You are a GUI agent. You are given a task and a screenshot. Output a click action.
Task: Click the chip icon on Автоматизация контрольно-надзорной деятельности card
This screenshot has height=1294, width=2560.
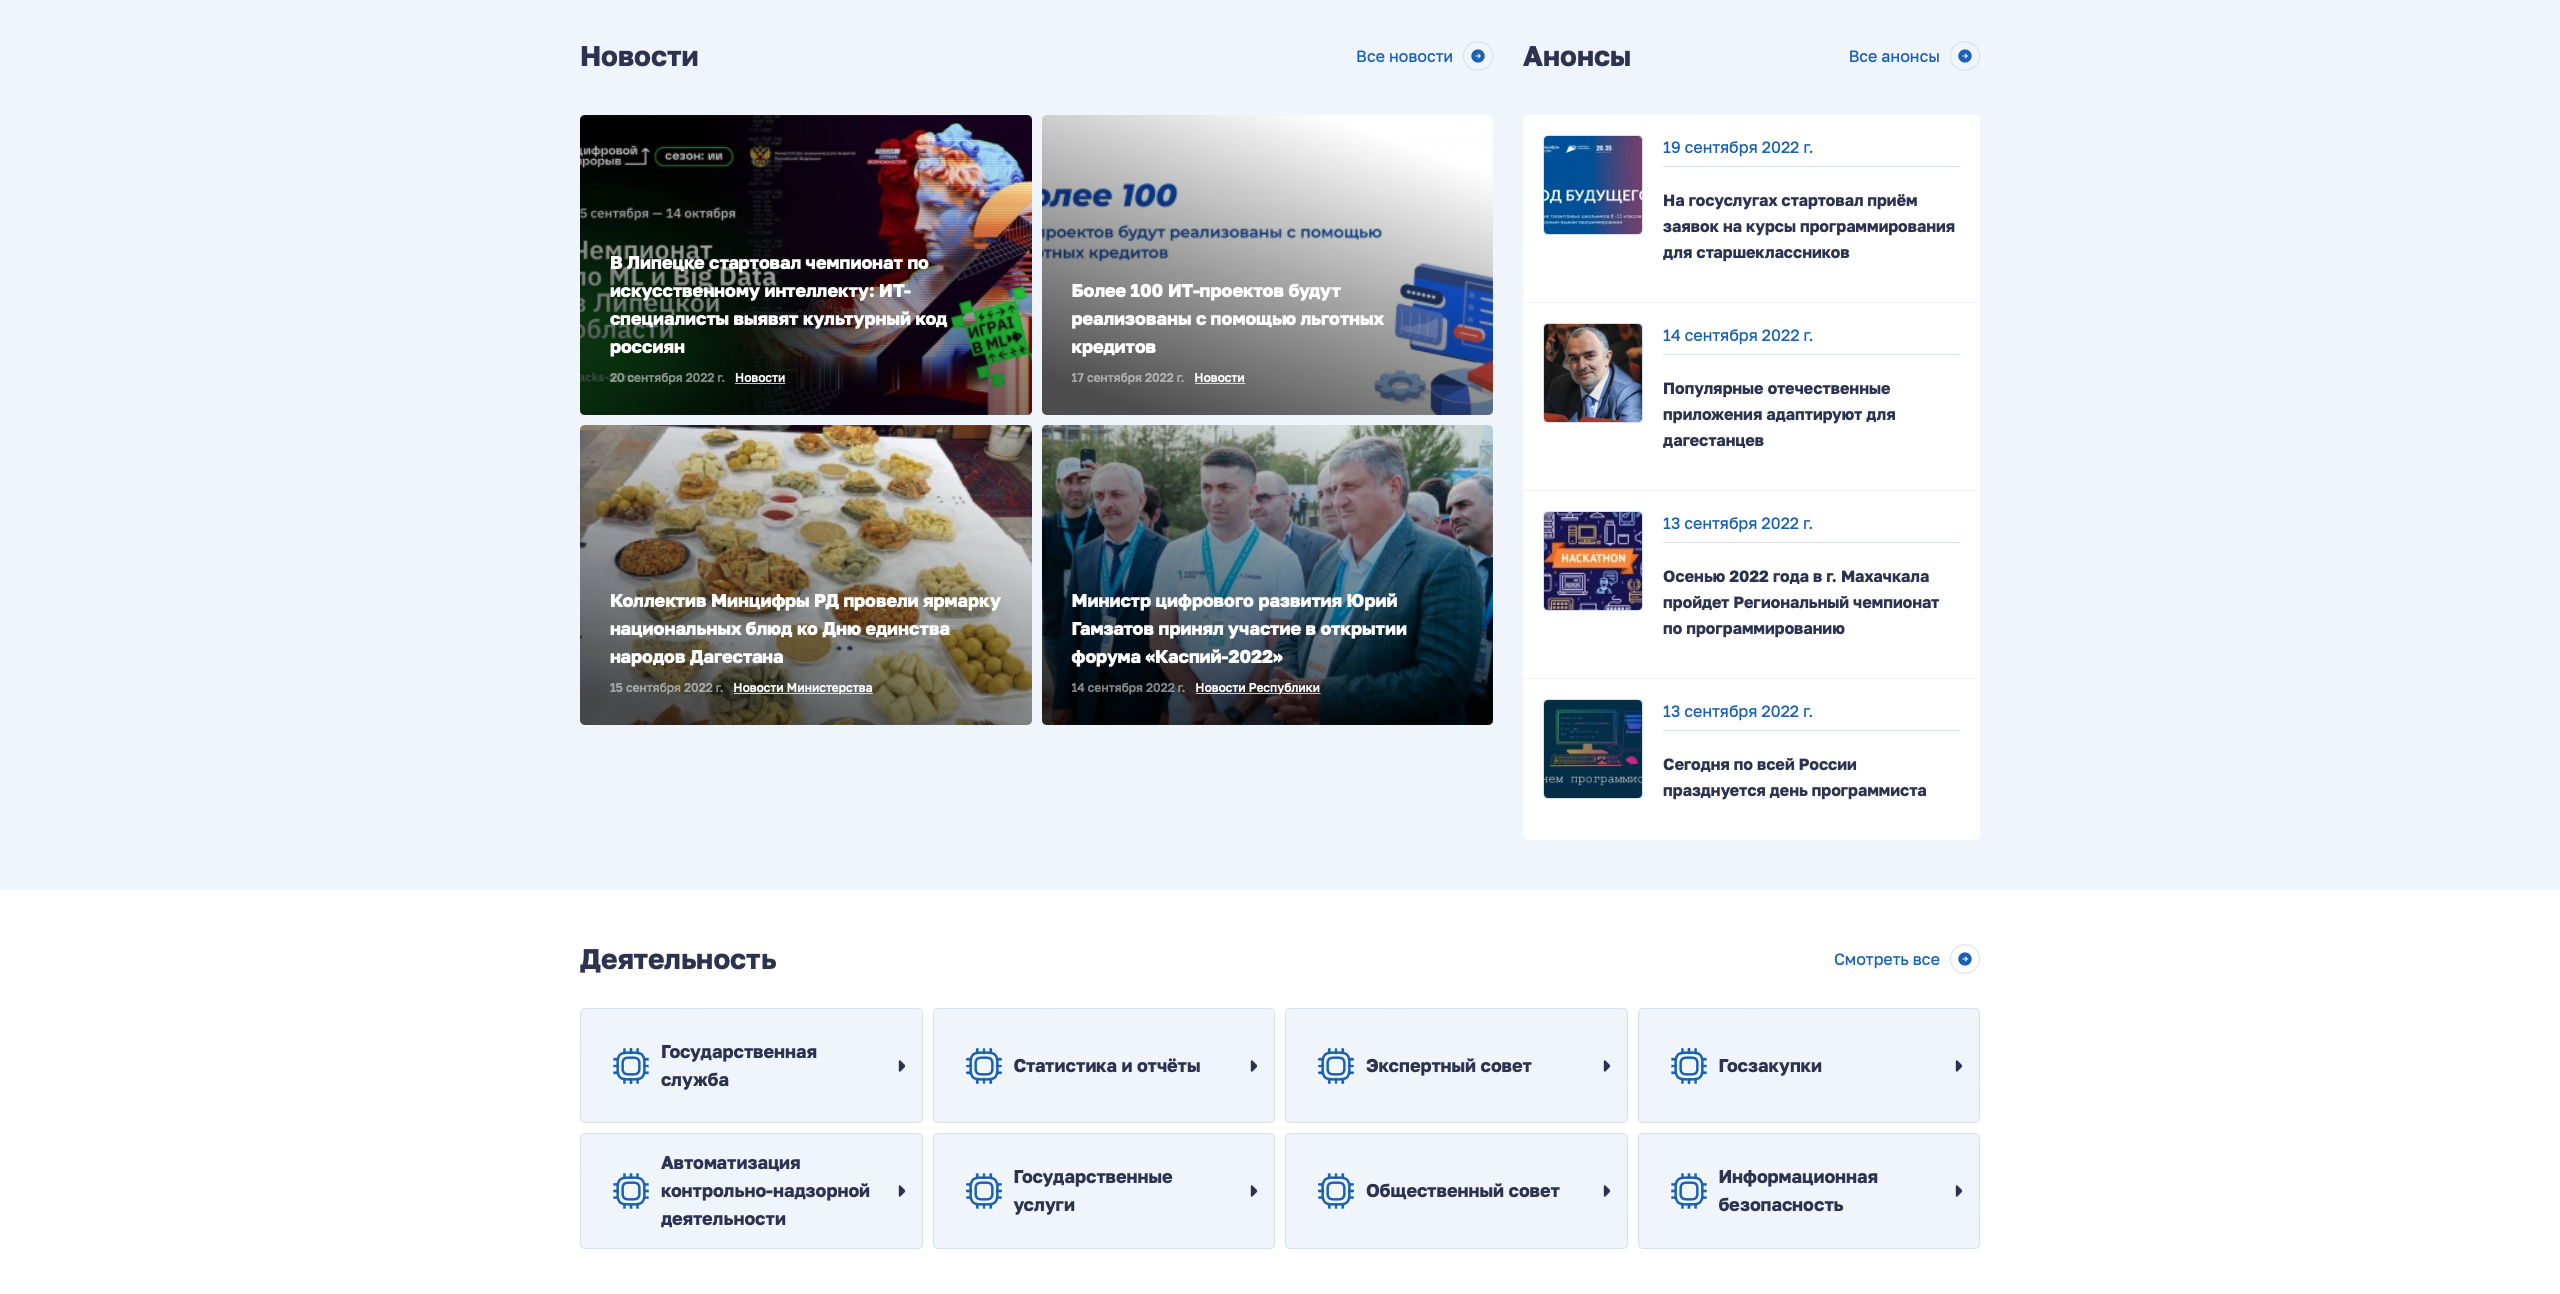[x=631, y=1191]
